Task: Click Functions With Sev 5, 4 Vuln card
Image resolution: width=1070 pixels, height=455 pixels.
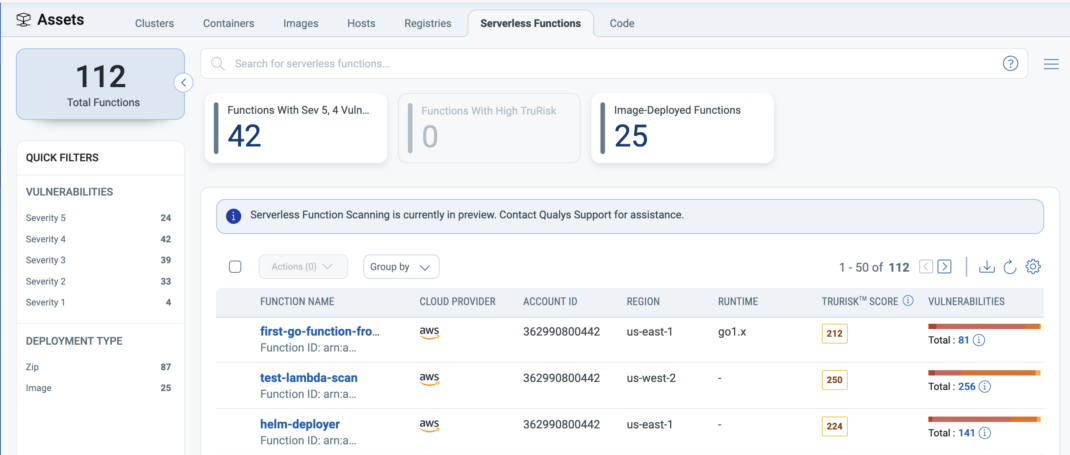Action: (295, 128)
